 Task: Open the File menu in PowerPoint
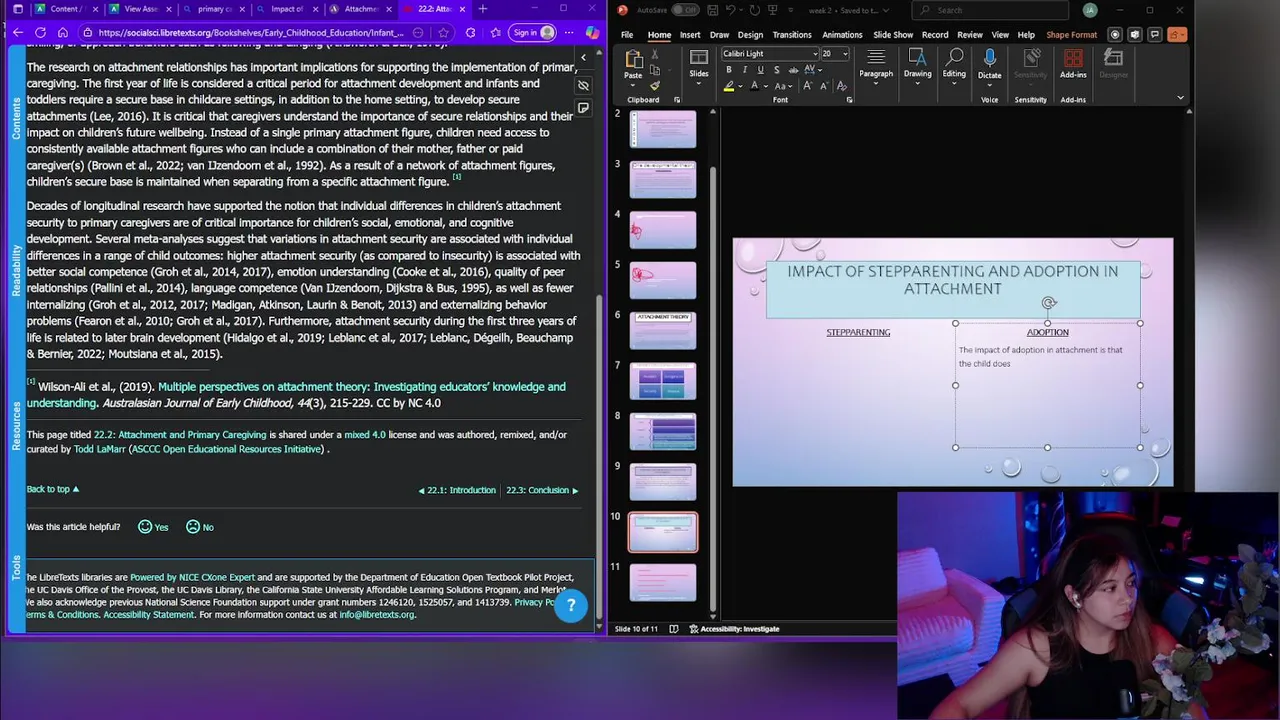pyautogui.click(x=627, y=35)
